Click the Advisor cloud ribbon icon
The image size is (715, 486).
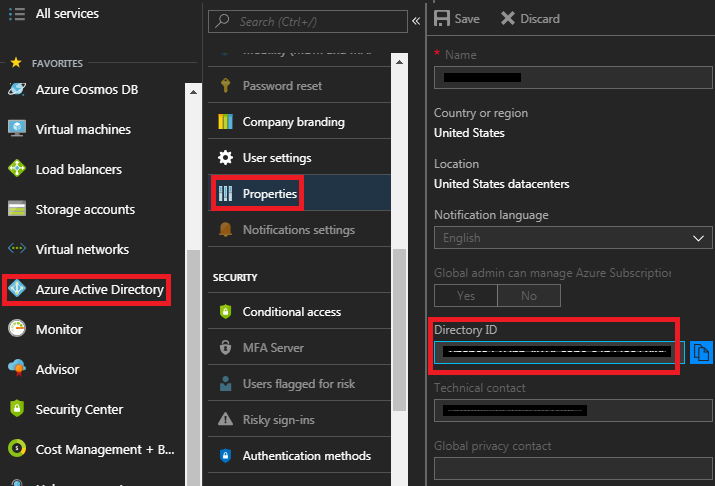pyautogui.click(x=17, y=368)
